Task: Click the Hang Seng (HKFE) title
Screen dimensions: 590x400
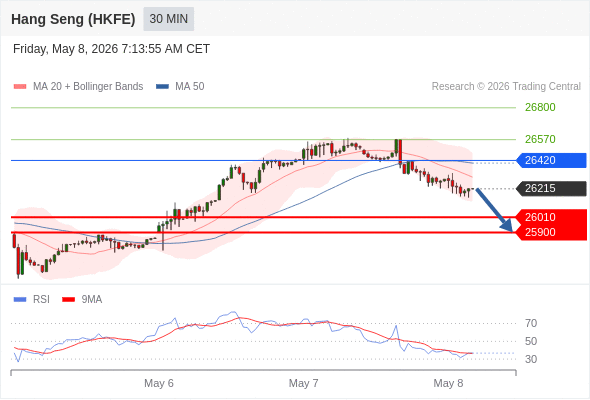Action: click(x=73, y=19)
